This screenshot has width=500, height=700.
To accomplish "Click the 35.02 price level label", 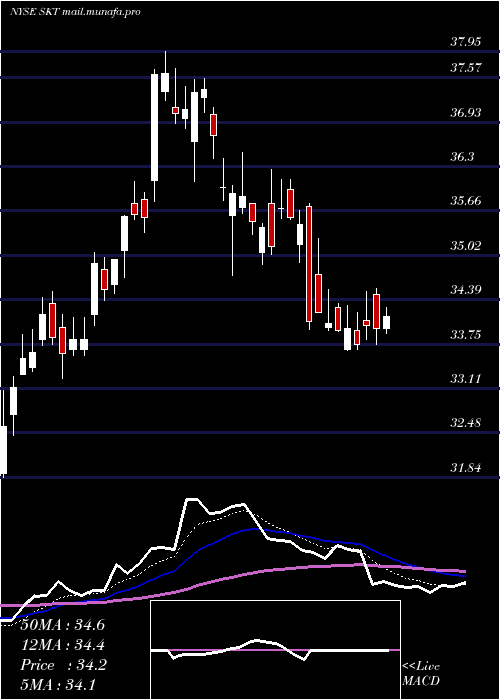I will click(x=465, y=246).
